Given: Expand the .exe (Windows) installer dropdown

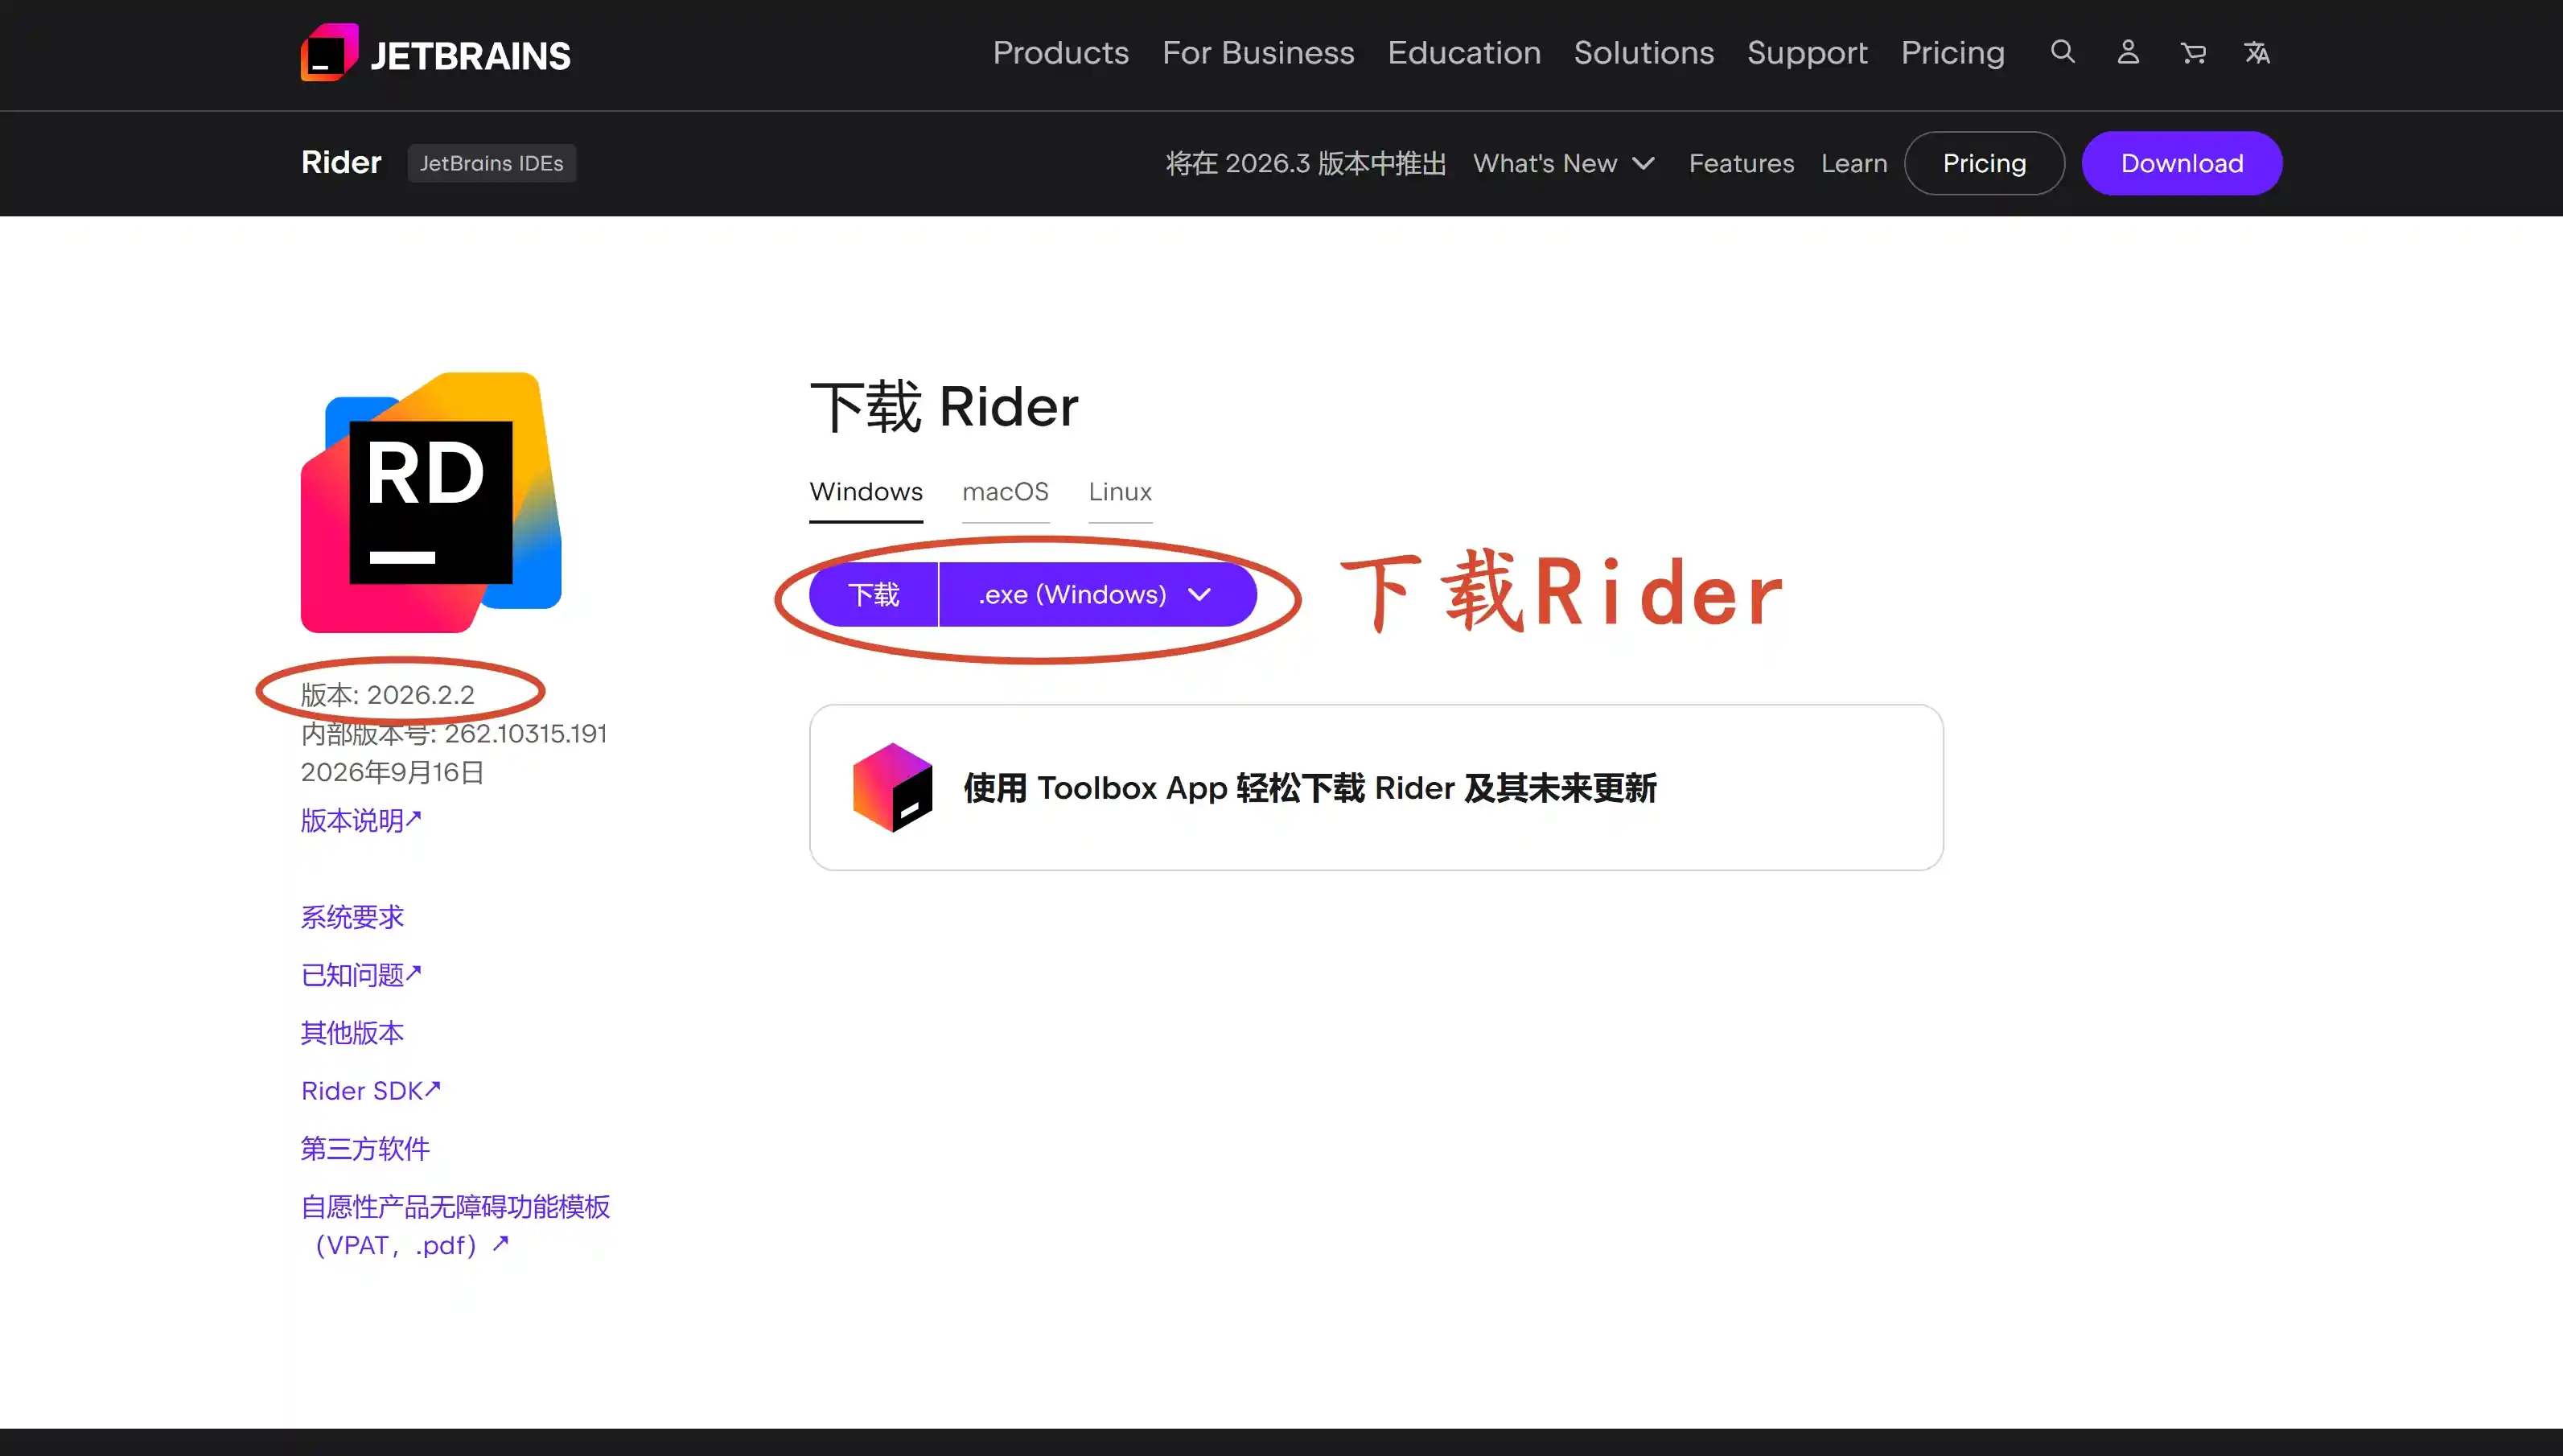Looking at the screenshot, I should (1098, 595).
